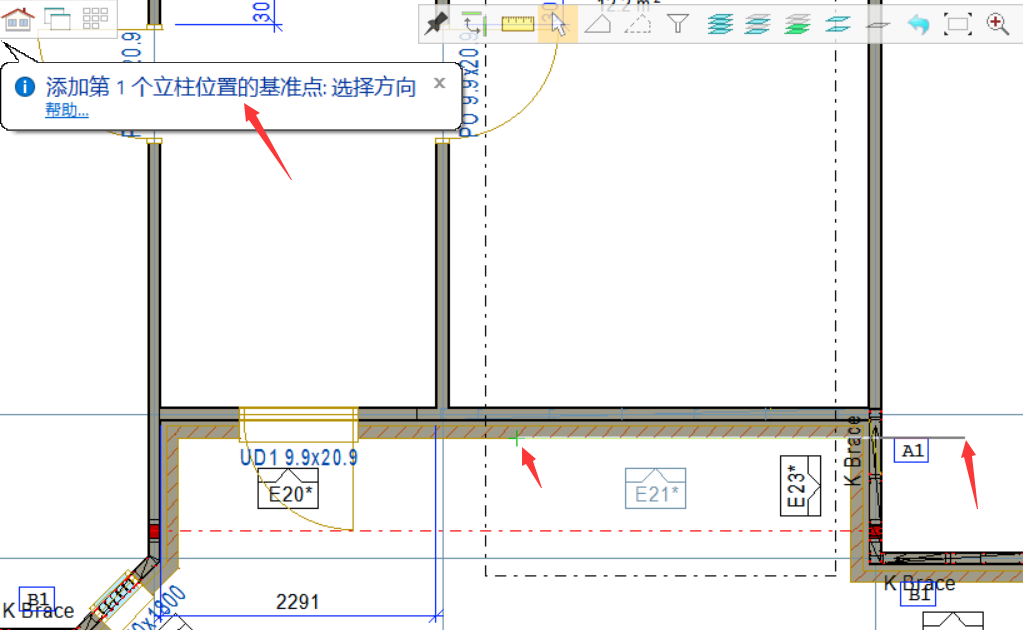Click the blue info icon in tooltip
Viewport: 1023px width, 630px height.
pyautogui.click(x=25, y=86)
